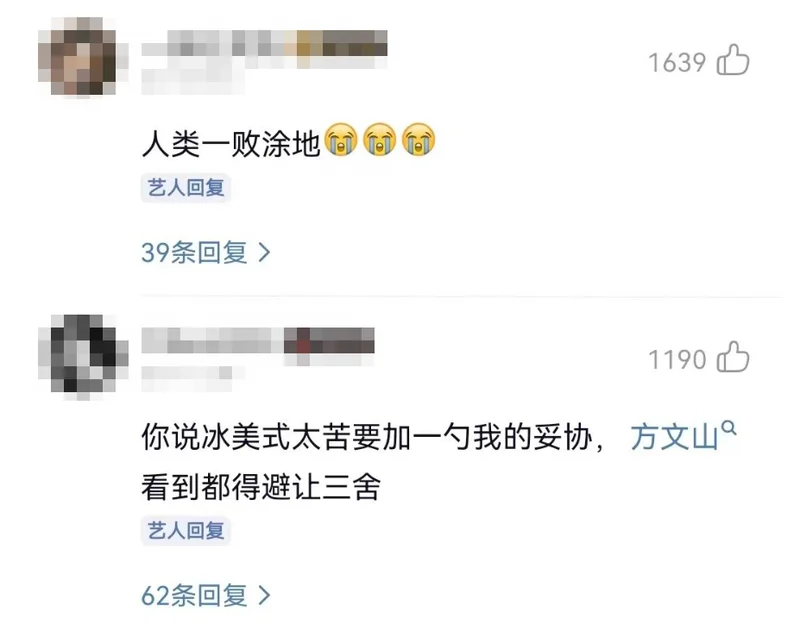Click the 1639 like count
800x624 pixels.
coord(677,63)
